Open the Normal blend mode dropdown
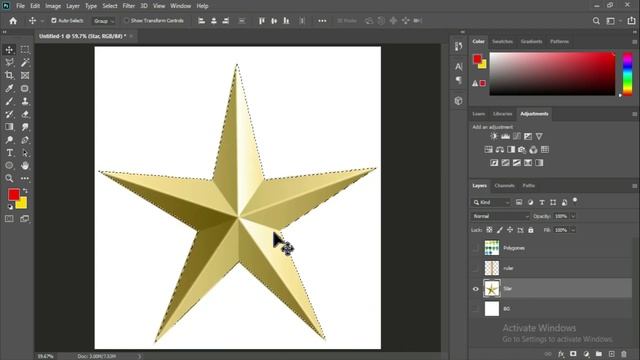 [x=500, y=216]
